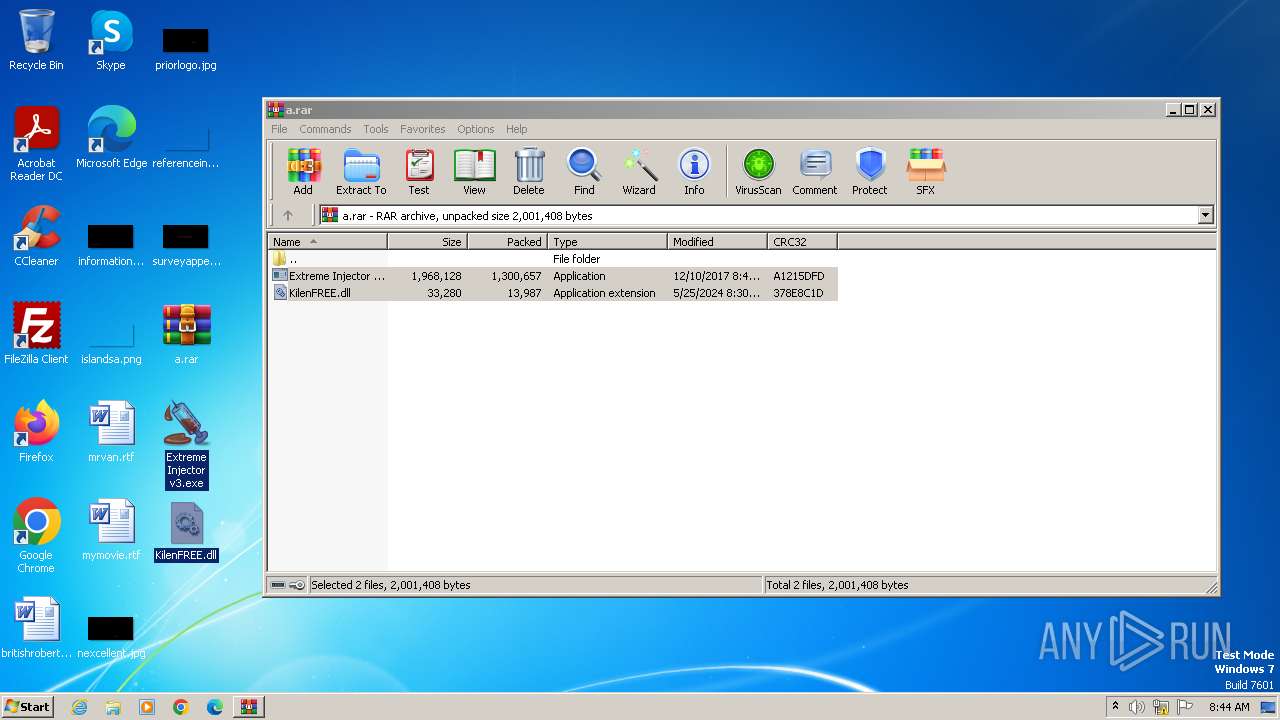The image size is (1280, 720).
Task: Run VirusScan on the archive
Action: [758, 172]
